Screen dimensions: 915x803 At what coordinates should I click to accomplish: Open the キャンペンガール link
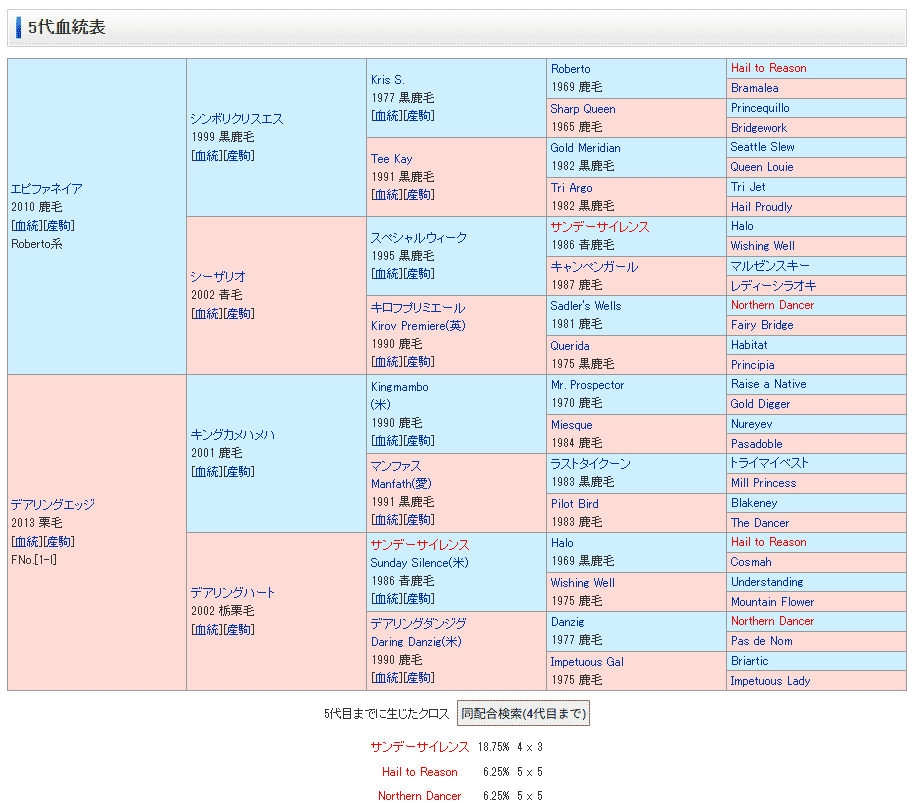(x=594, y=267)
